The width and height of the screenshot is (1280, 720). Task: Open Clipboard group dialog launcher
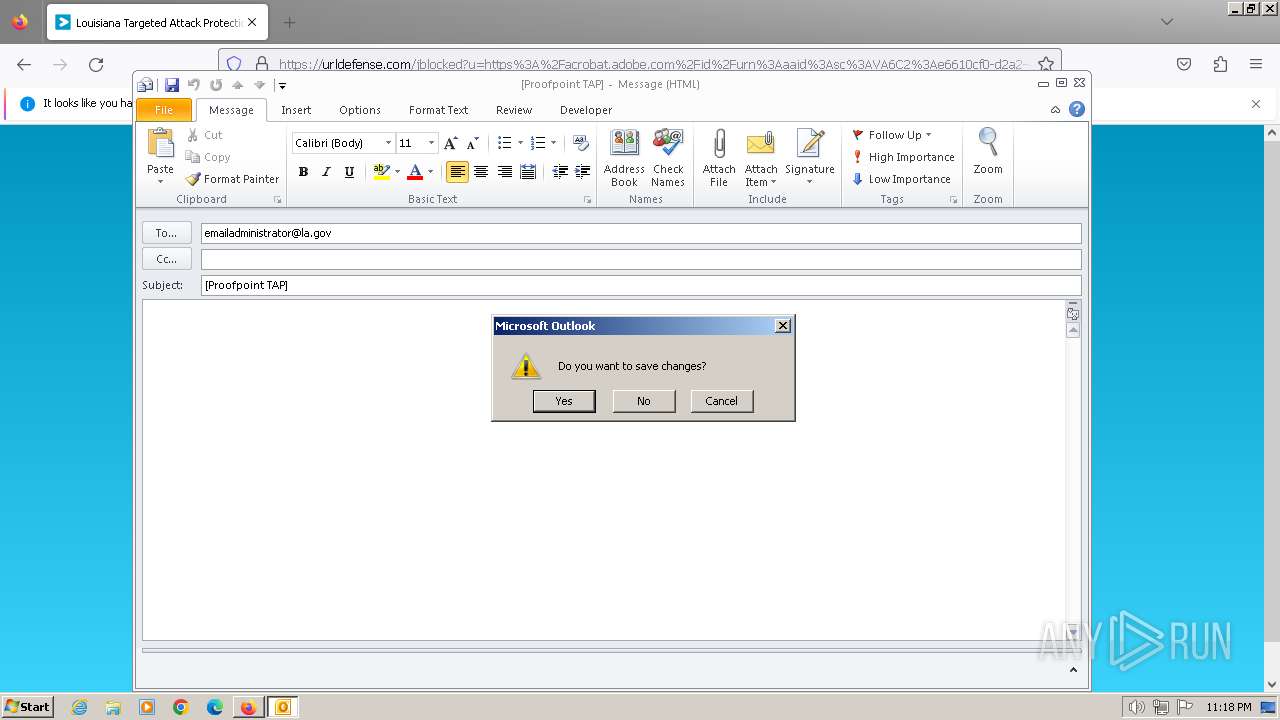pos(278,200)
